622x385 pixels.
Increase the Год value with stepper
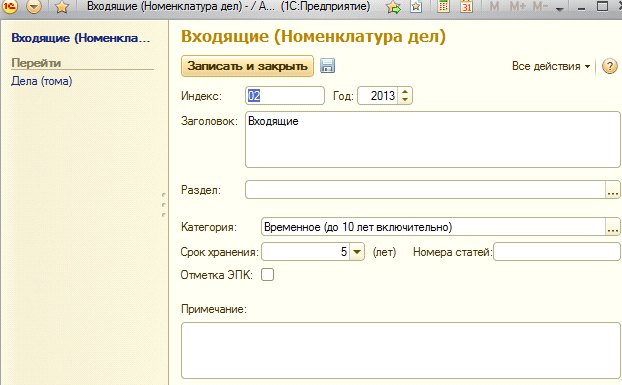coord(405,92)
